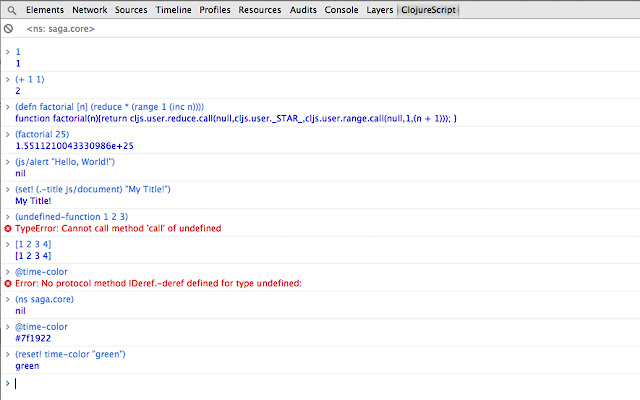This screenshot has width=640, height=400.
Task: Open the Elements tab
Action: pyautogui.click(x=45, y=10)
